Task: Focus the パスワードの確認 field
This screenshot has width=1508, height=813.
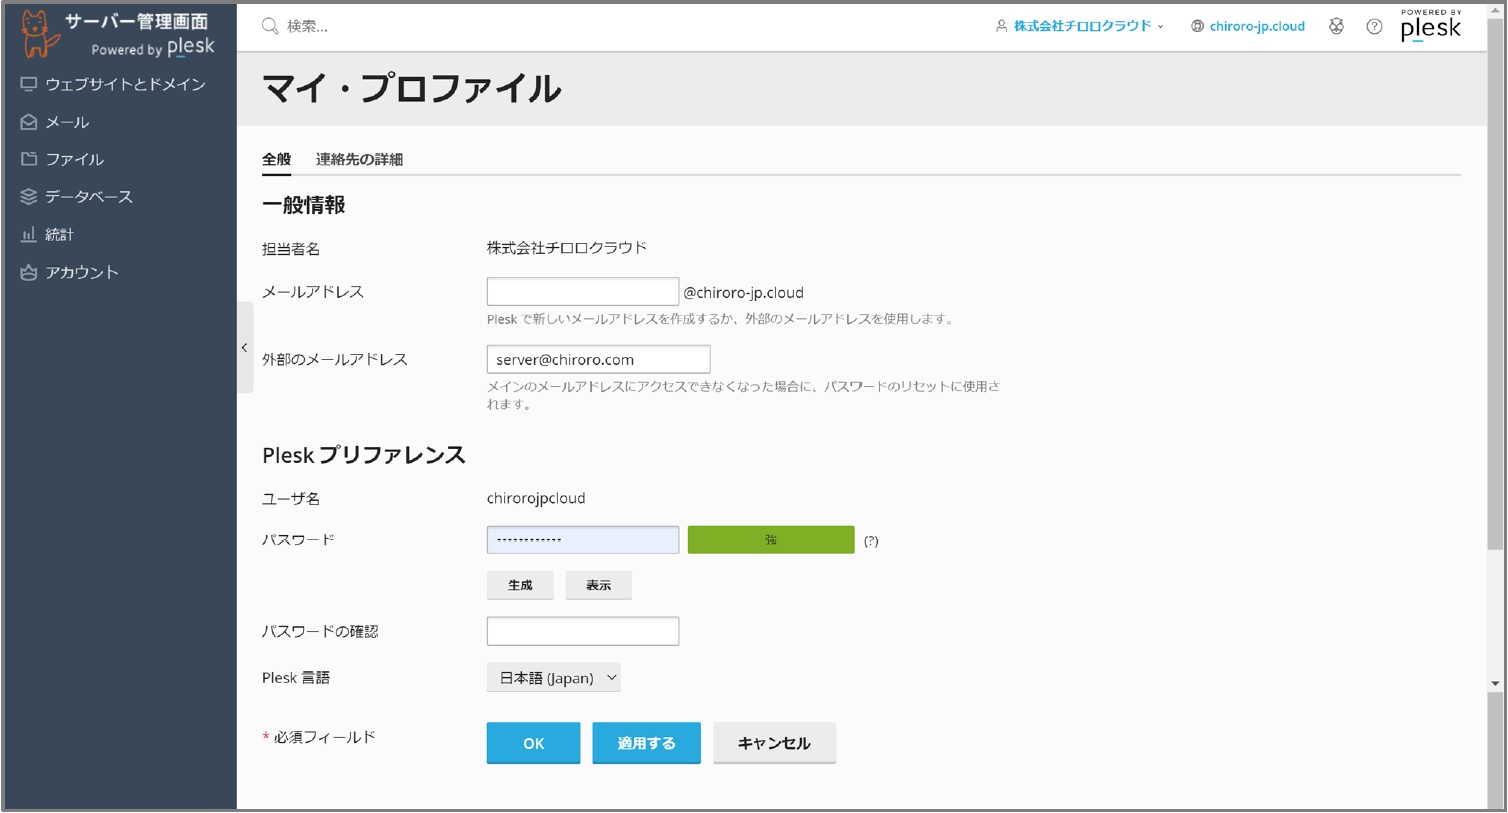Action: (x=583, y=631)
